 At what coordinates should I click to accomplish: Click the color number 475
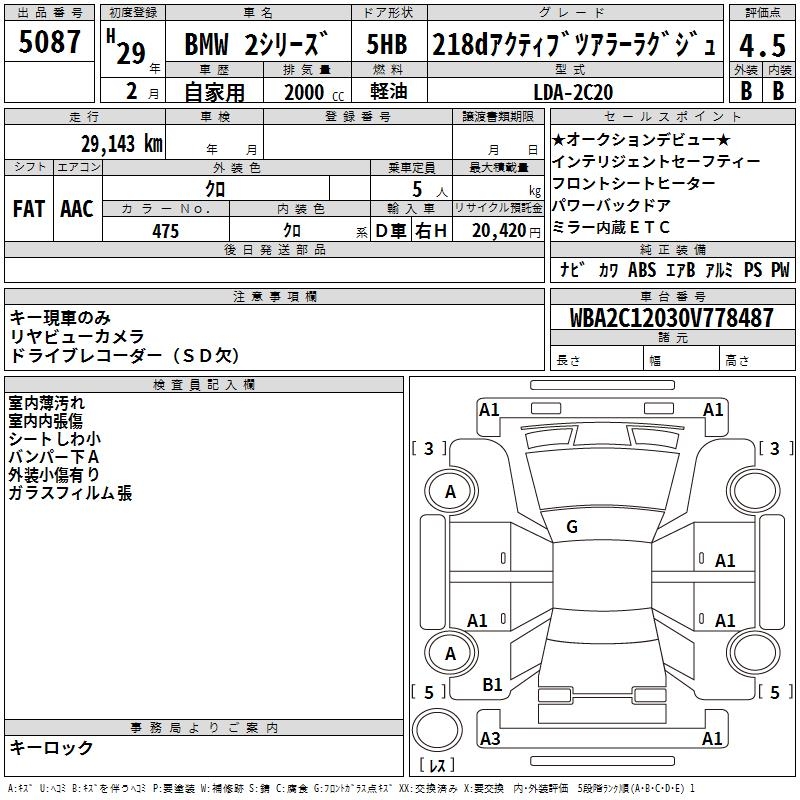point(165,231)
